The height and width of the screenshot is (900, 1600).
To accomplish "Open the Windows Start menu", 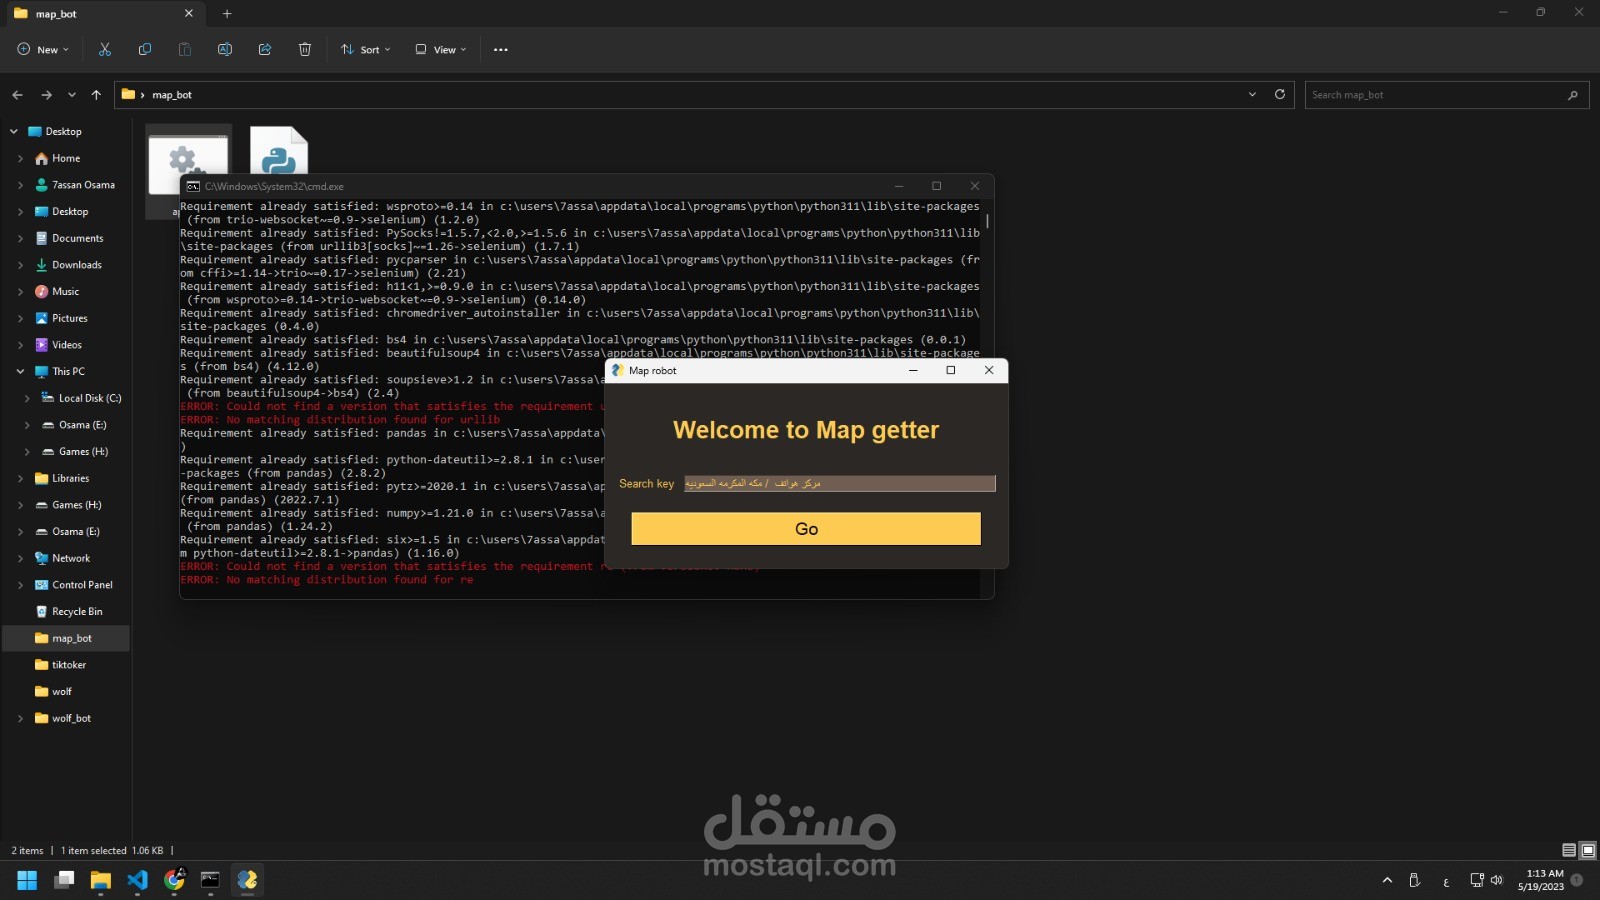I will (x=27, y=880).
